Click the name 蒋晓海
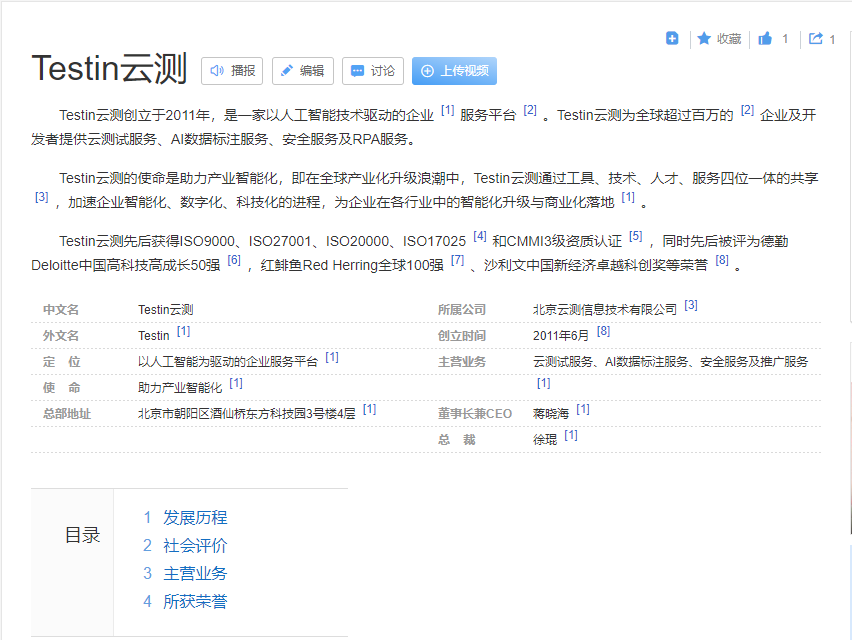This screenshot has height=640, width=852. click(550, 414)
